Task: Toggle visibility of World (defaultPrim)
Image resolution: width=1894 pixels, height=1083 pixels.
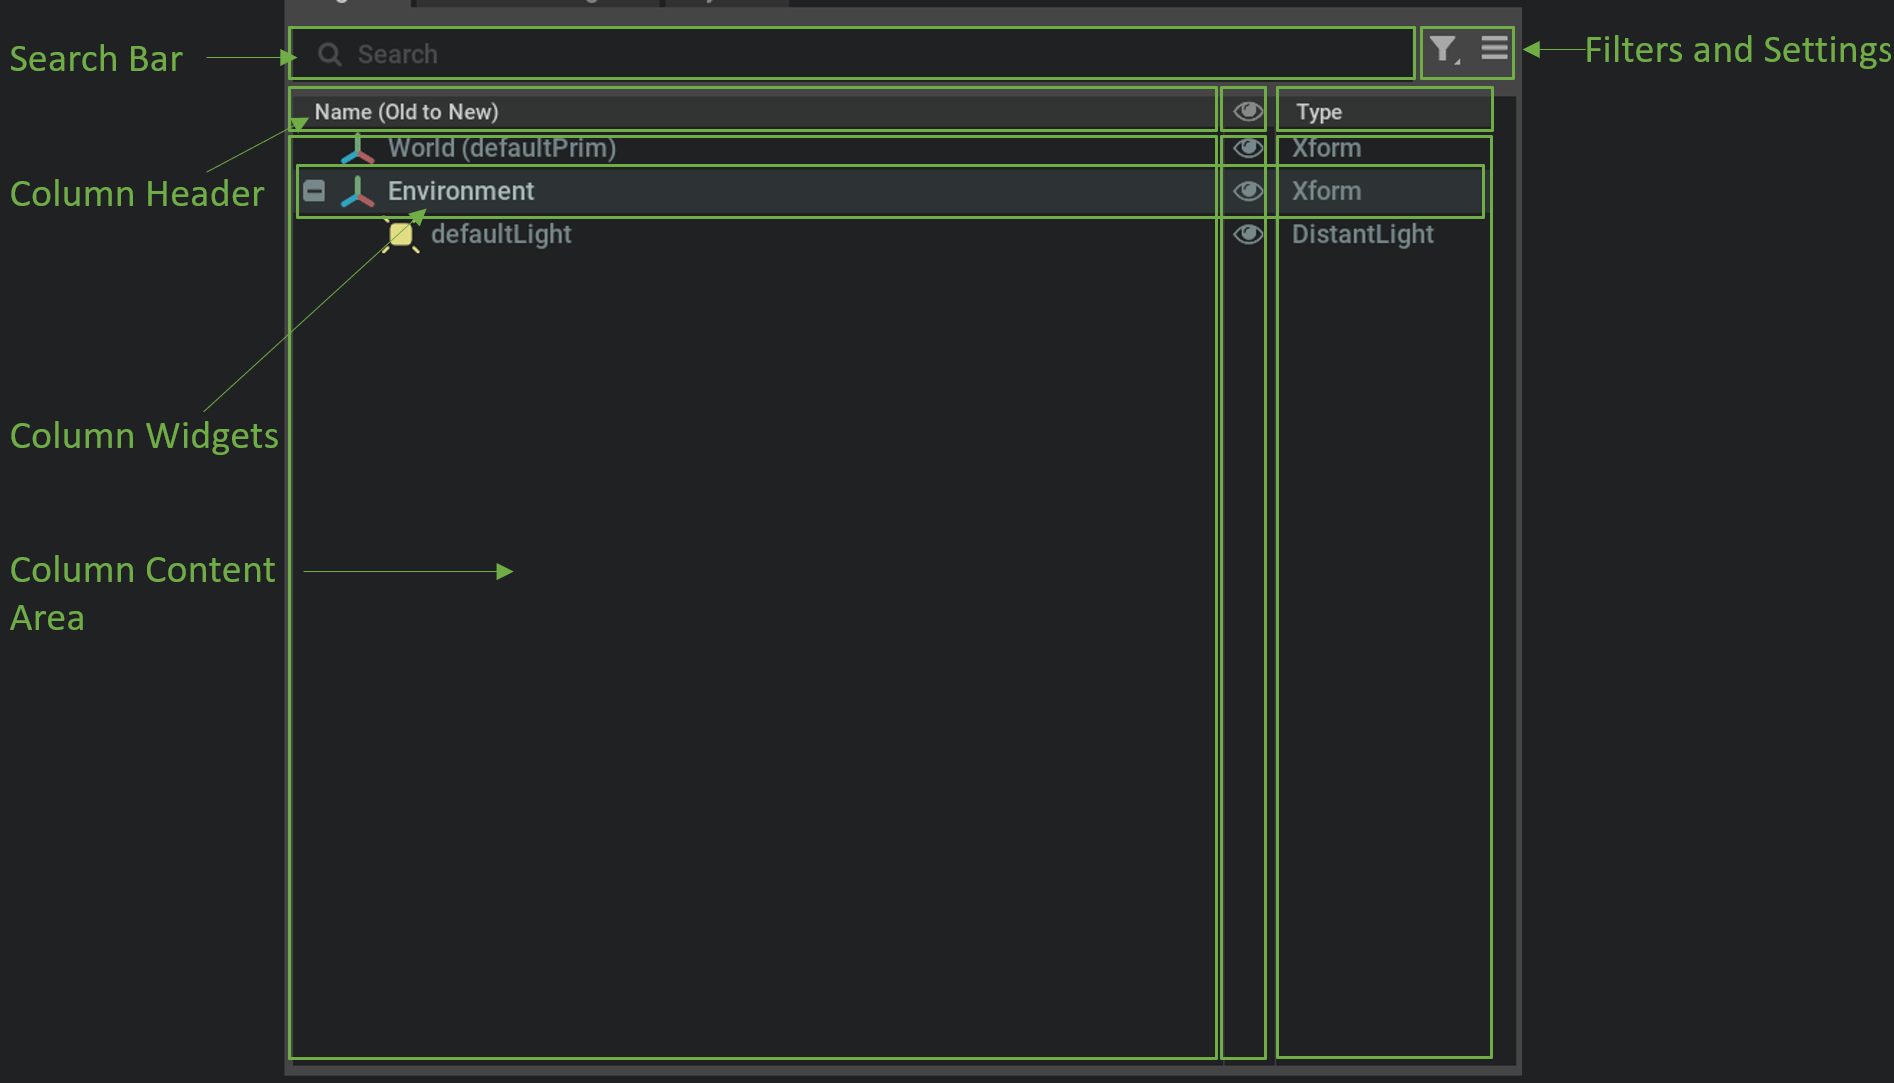Action: click(1247, 148)
